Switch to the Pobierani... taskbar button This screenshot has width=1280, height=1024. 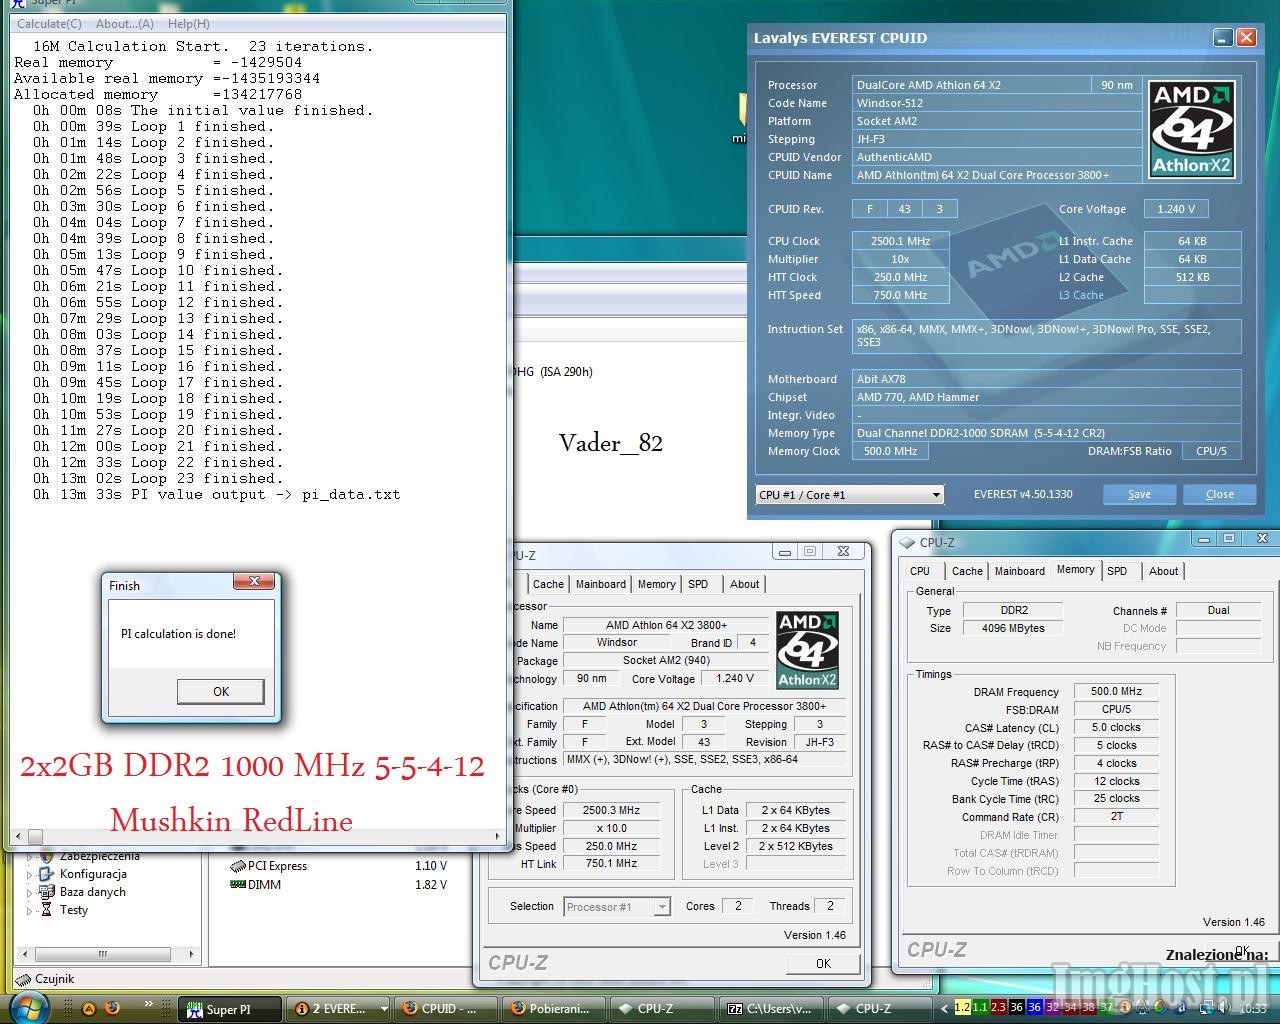click(556, 1009)
